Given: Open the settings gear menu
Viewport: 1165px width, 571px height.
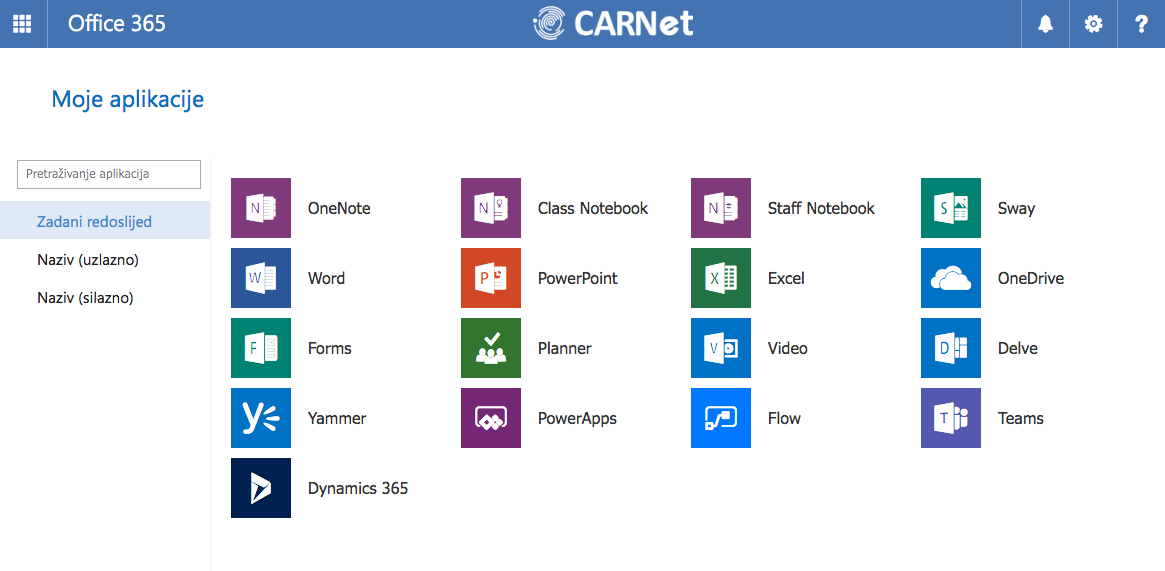Looking at the screenshot, I should pyautogui.click(x=1093, y=24).
